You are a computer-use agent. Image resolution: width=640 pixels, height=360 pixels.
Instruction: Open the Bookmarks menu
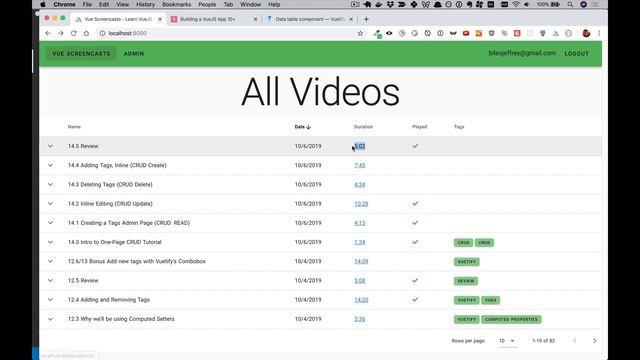click(176, 4)
